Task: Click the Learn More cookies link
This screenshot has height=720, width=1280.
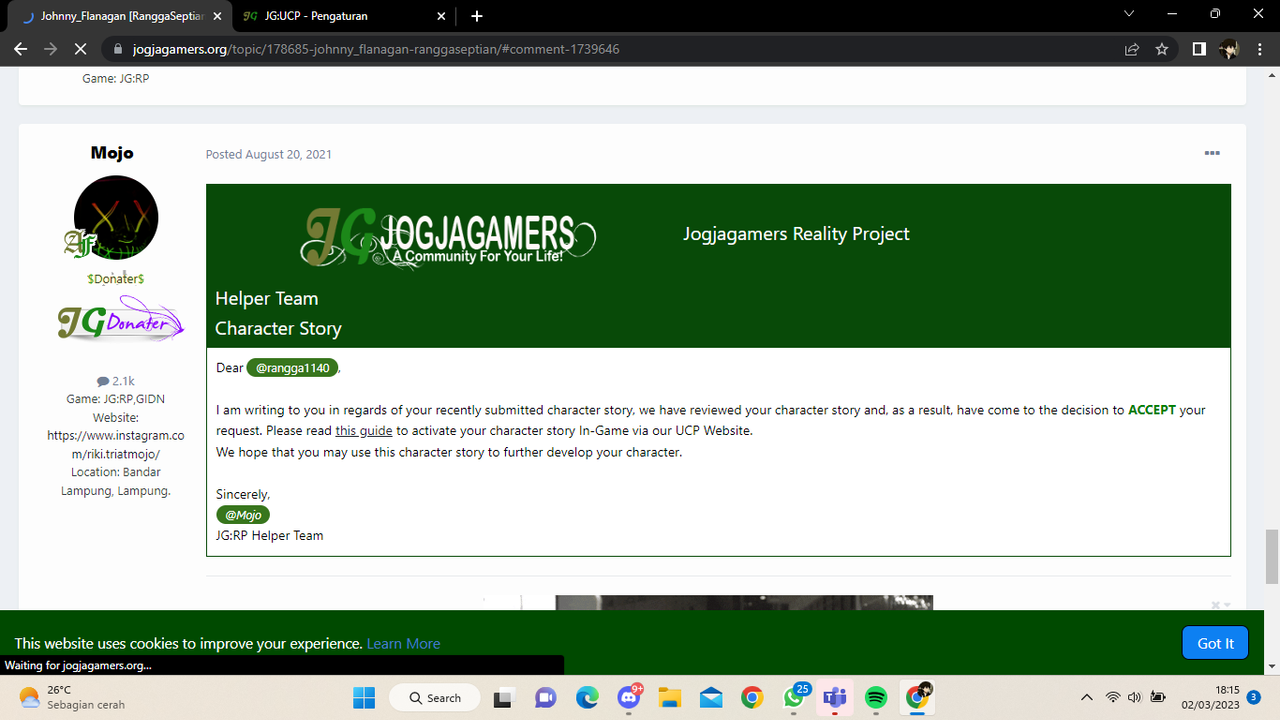Action: tap(403, 643)
